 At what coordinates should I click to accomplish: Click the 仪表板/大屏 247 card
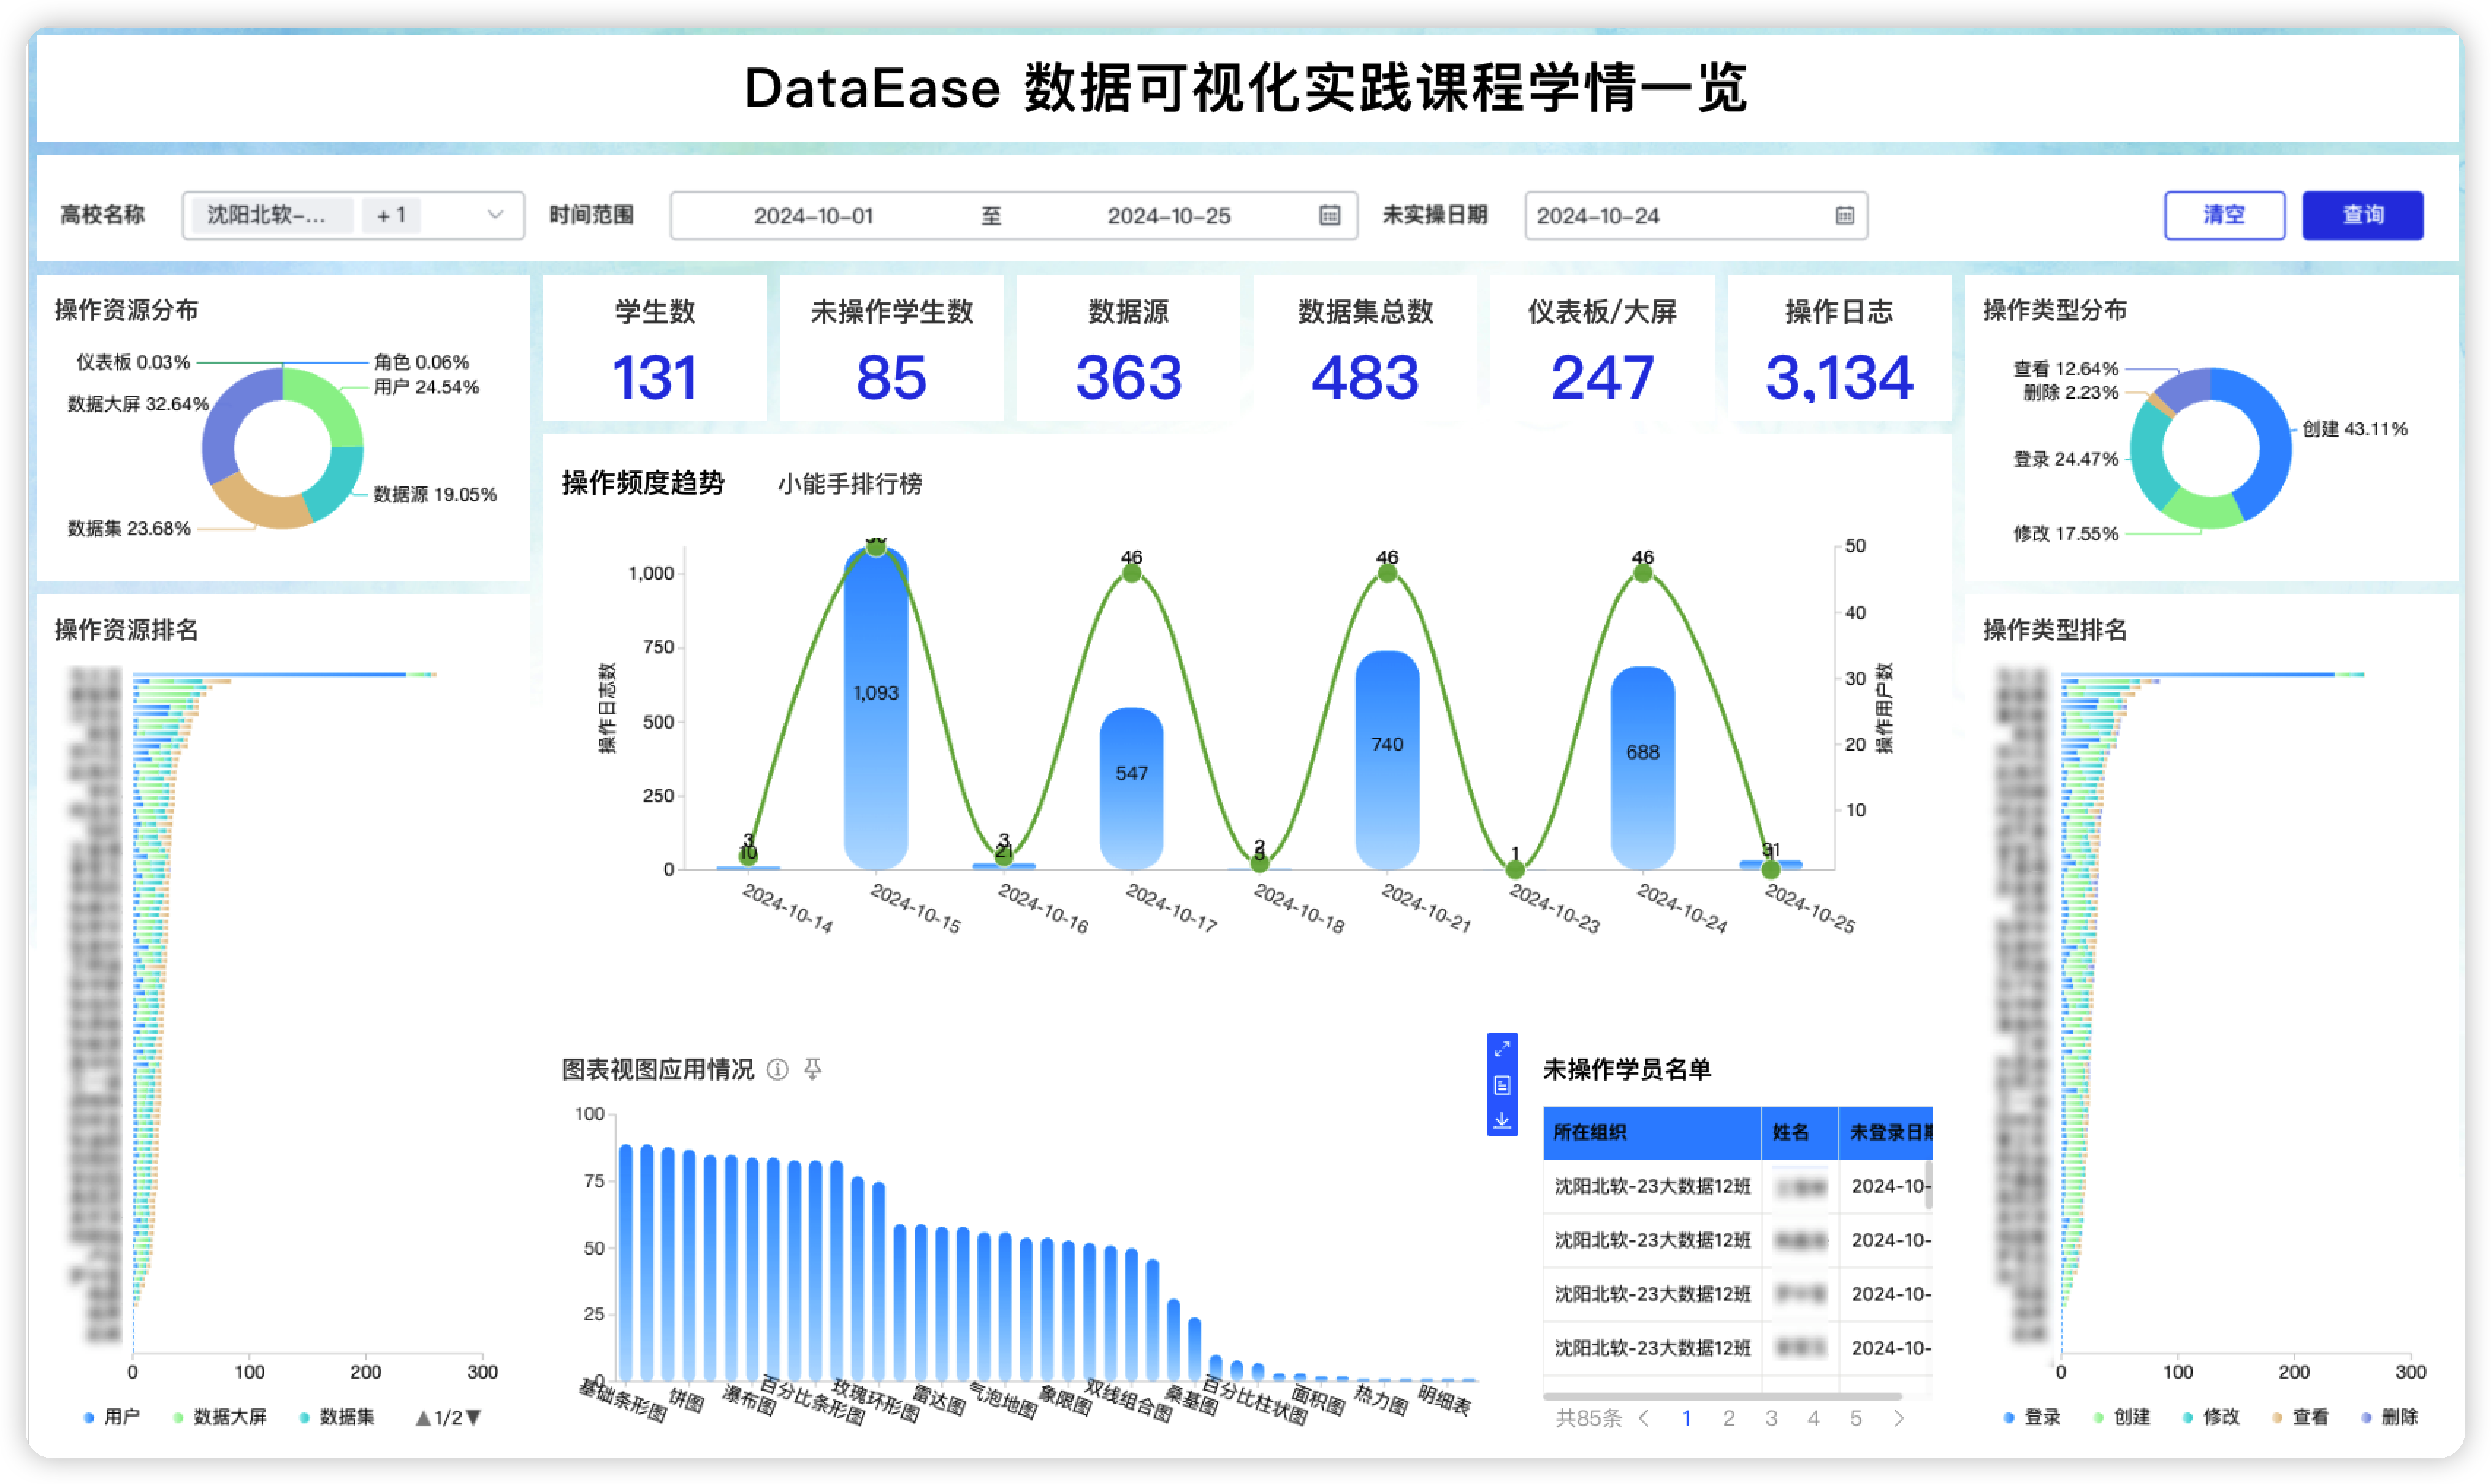[1602, 349]
